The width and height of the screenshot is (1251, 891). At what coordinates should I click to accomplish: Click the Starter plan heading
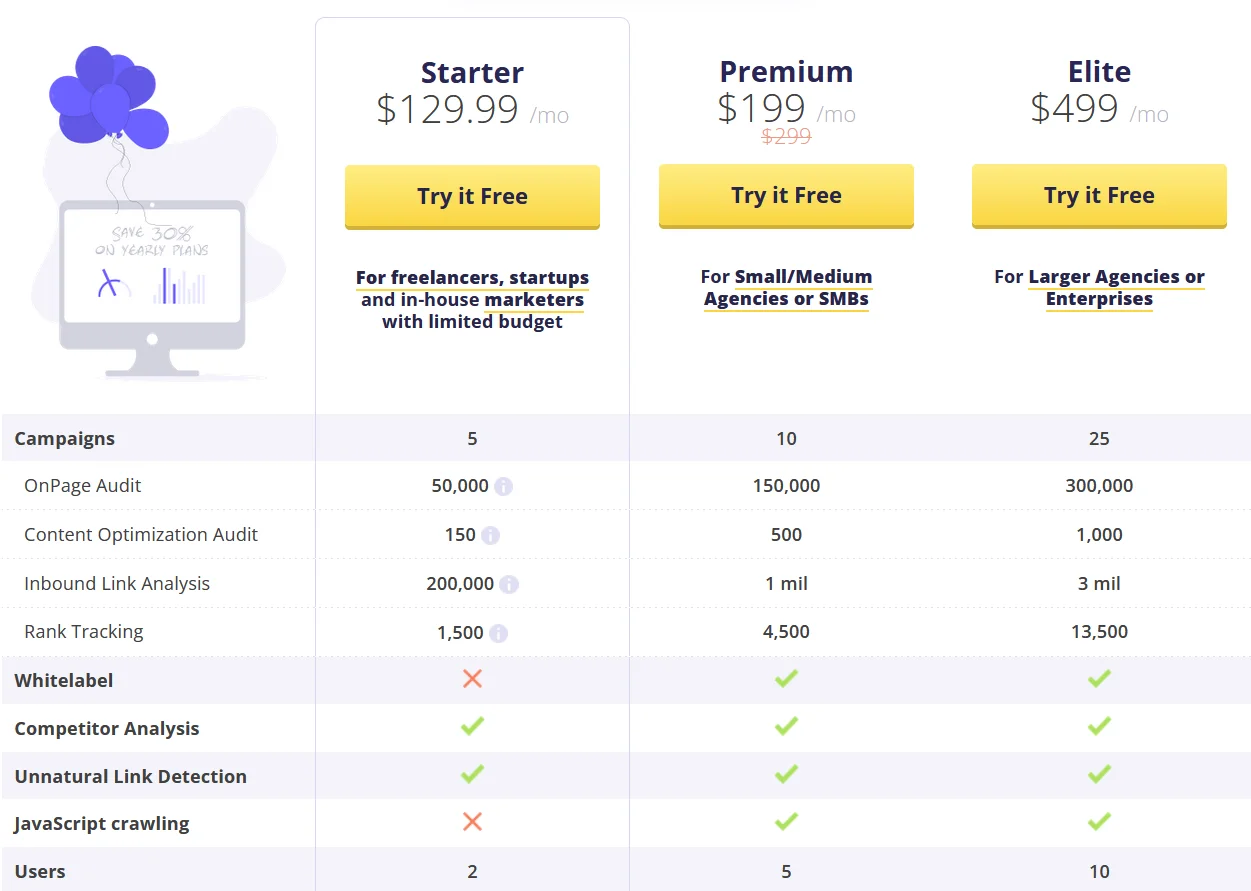click(x=472, y=73)
